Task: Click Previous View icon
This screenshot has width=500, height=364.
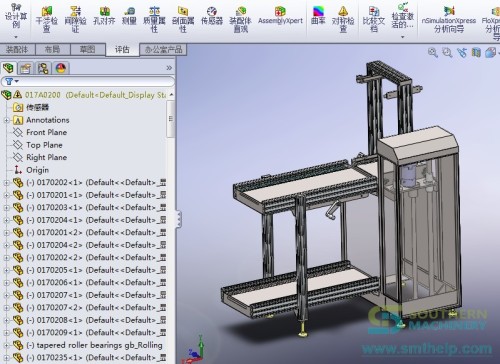Action: coord(462,53)
